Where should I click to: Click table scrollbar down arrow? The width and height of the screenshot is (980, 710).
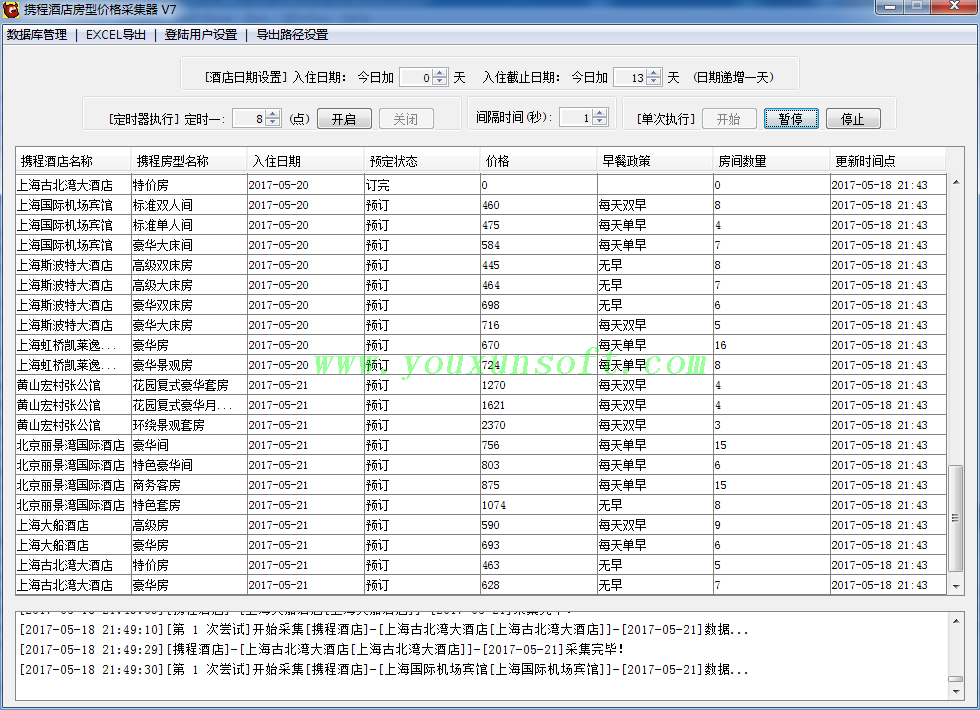[x=956, y=586]
